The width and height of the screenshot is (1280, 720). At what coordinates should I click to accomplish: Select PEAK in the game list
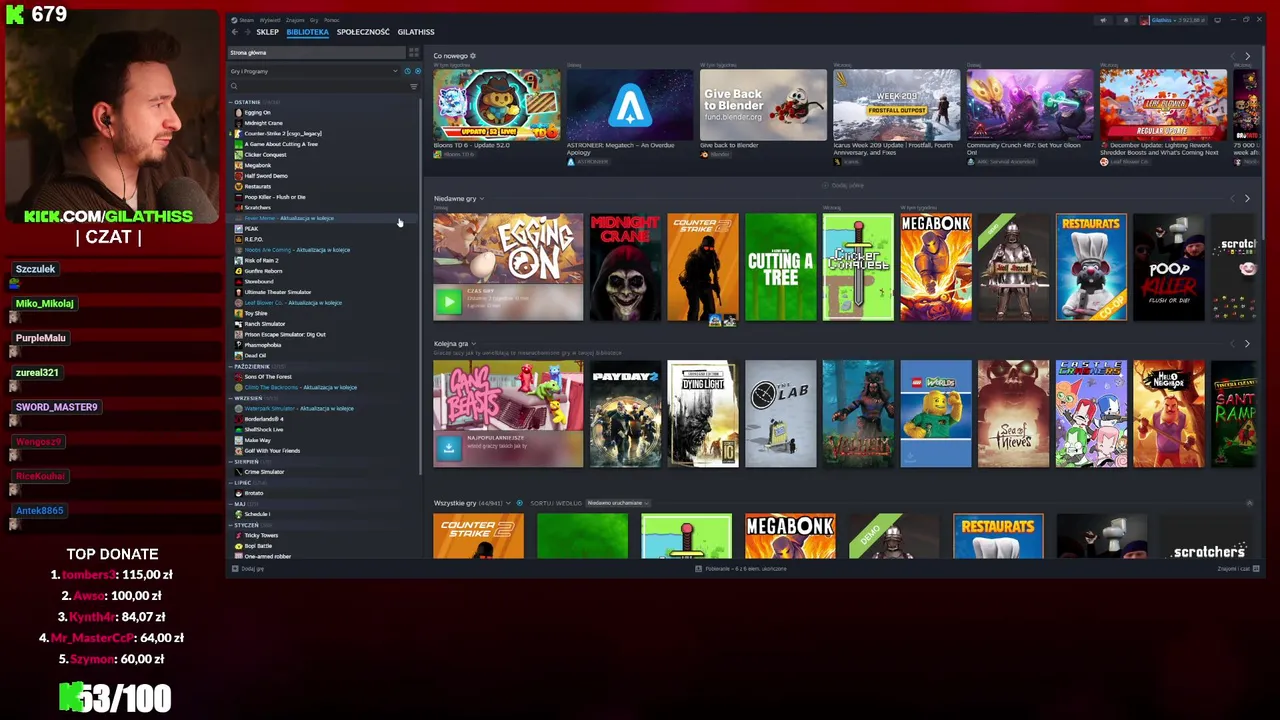click(250, 228)
